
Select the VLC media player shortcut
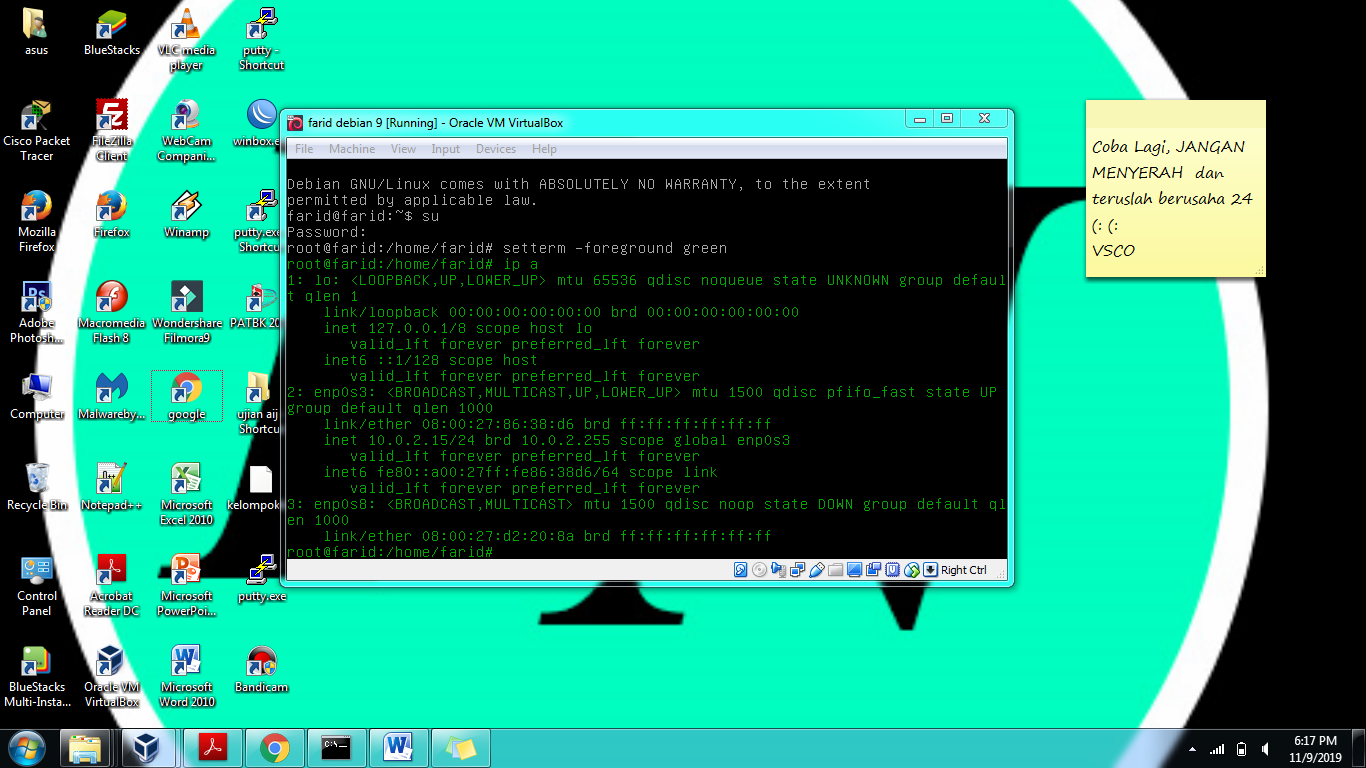(x=186, y=40)
